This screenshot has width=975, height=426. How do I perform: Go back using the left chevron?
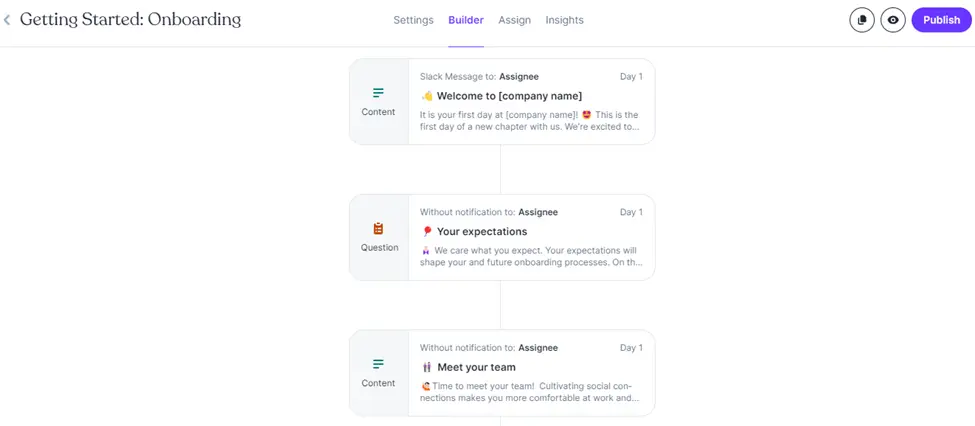tap(7, 20)
